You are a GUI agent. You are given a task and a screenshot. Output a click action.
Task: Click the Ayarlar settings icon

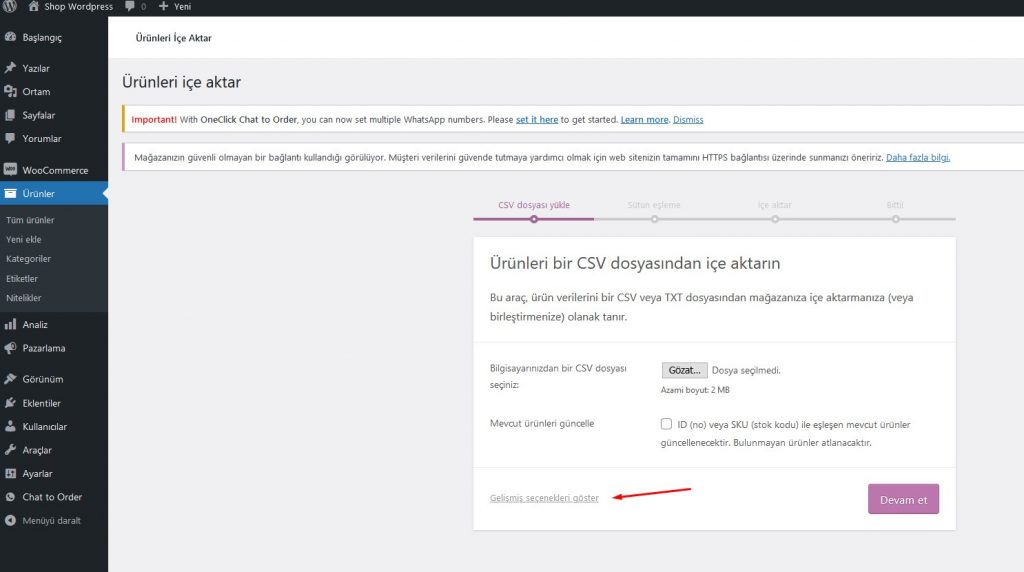10,473
